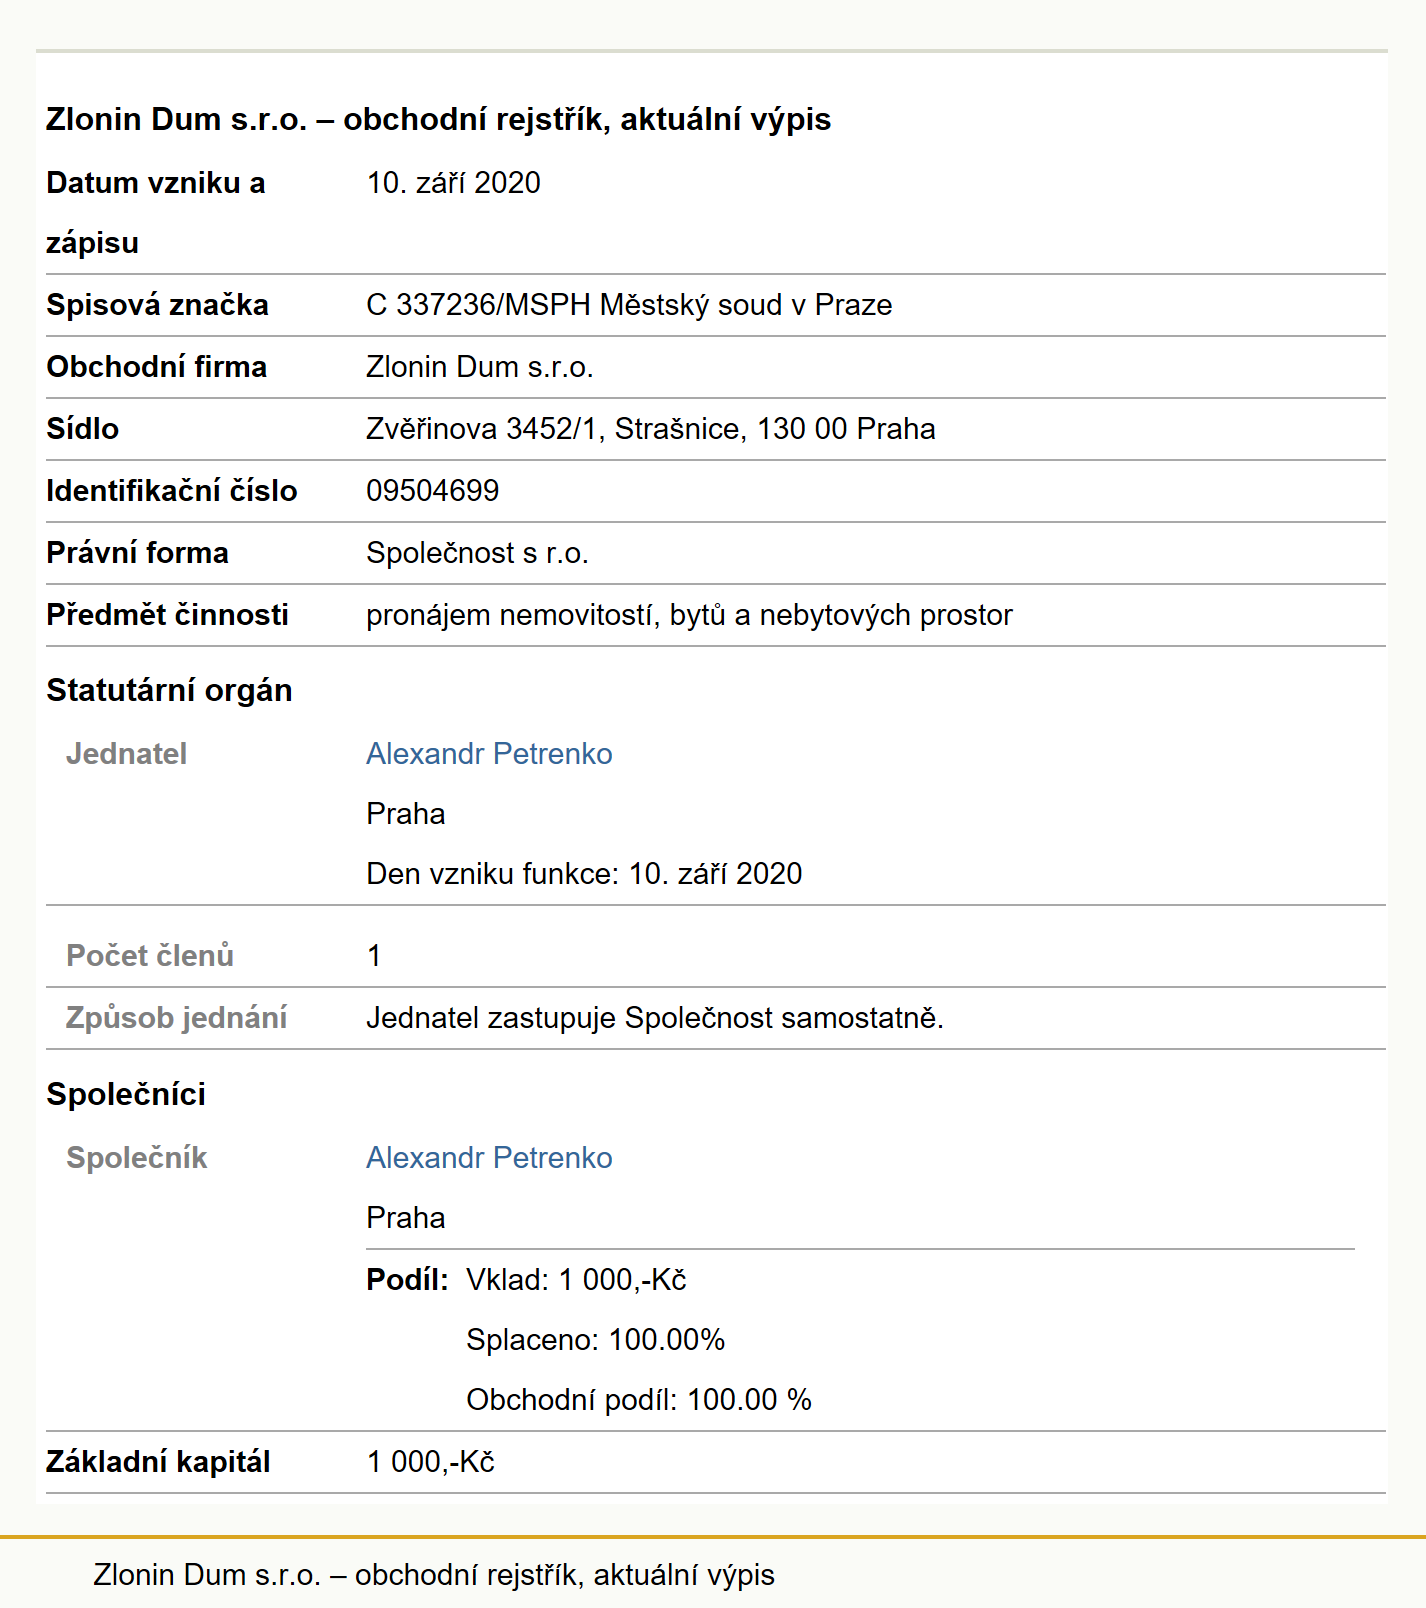Click the Den vzniku funkce line
The height and width of the screenshot is (1608, 1426).
click(x=584, y=873)
